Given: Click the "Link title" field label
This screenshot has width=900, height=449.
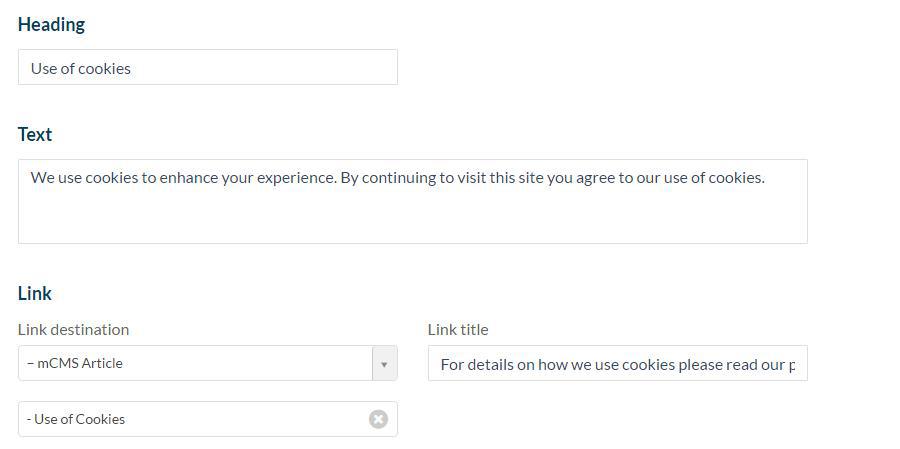Looking at the screenshot, I should [458, 329].
